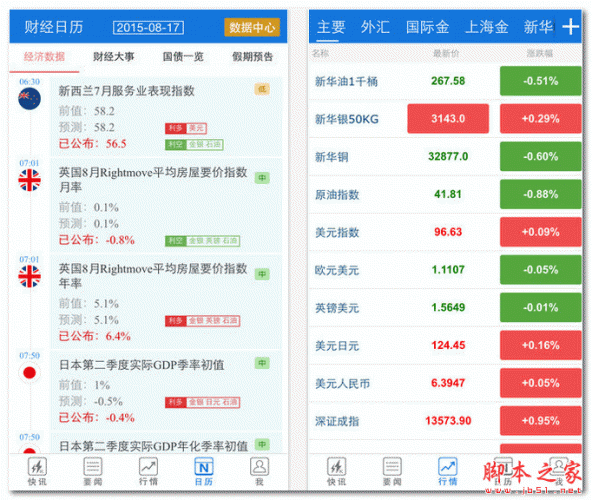Viewport: 592px width, 500px height.
Task: Click 中 badge on GDP季率初值
Action: pyautogui.click(x=262, y=363)
